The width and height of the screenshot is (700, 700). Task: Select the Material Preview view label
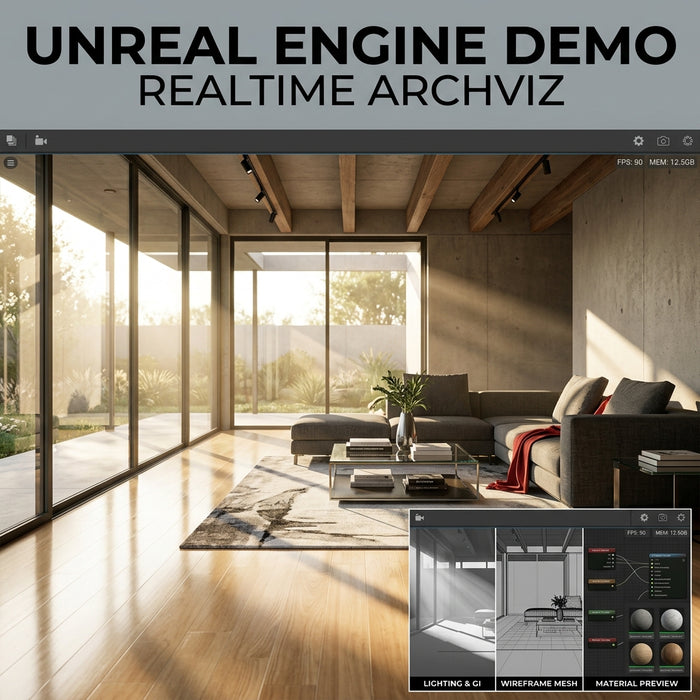[x=637, y=683]
